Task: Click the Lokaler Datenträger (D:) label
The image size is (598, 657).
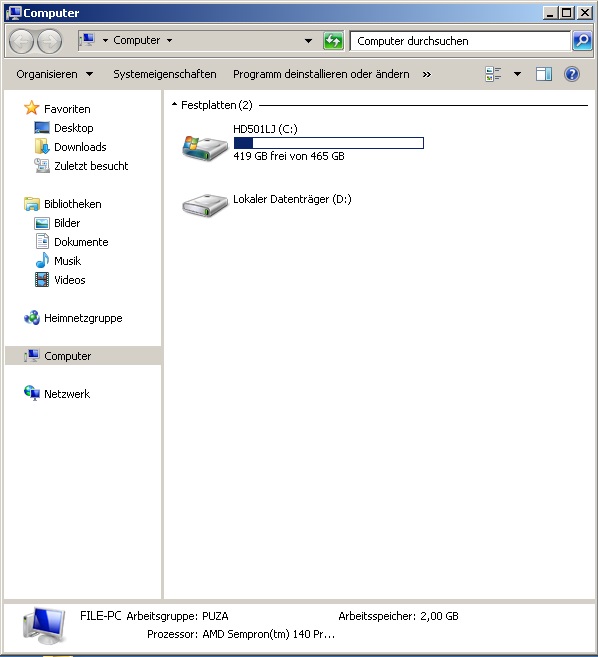Action: pyautogui.click(x=292, y=199)
